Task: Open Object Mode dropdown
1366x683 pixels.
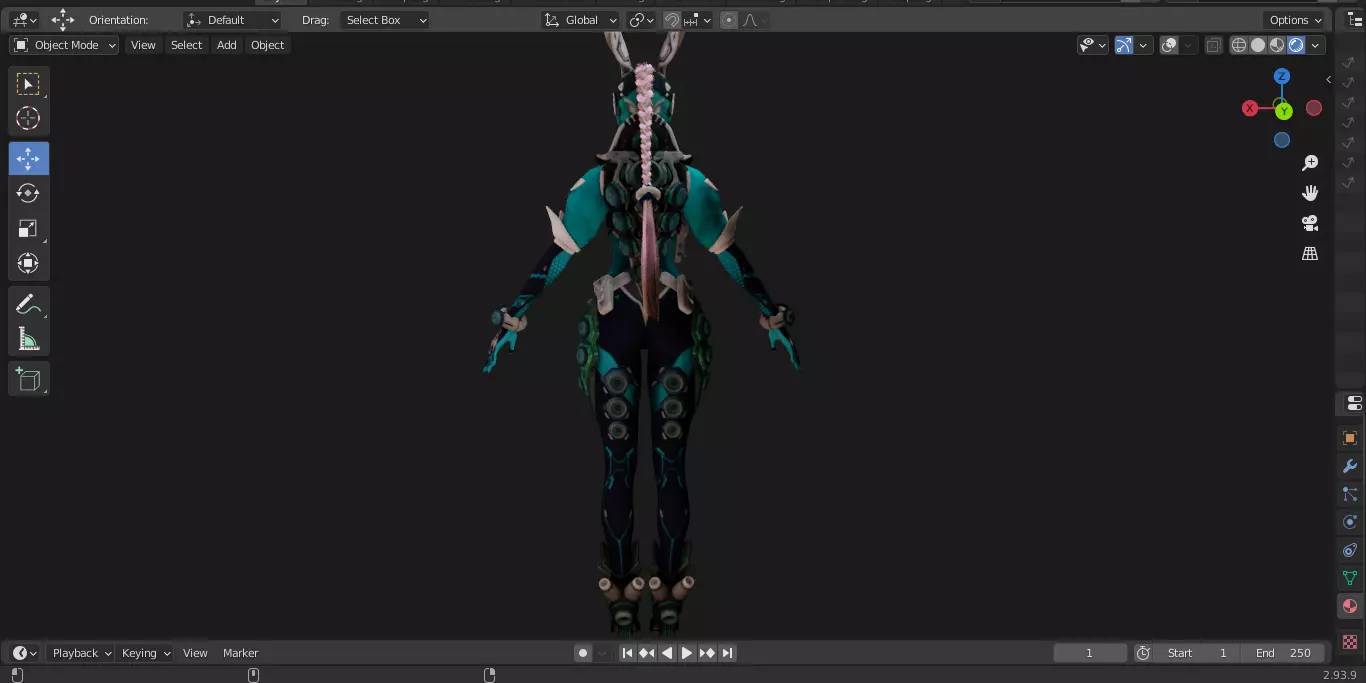Action: coord(64,45)
